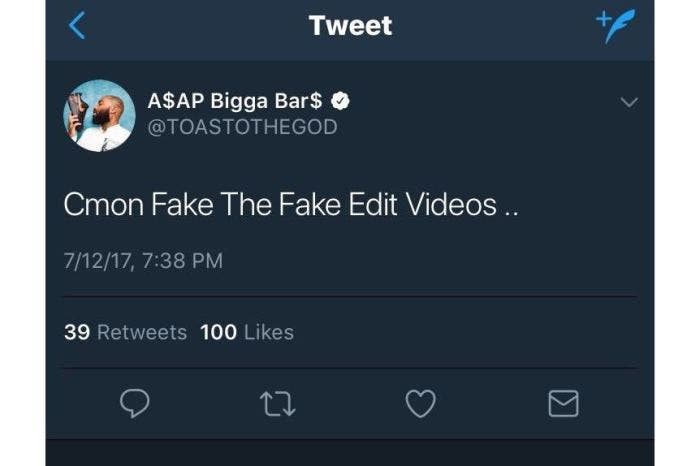
Task: Go back using the left arrow
Action: pos(77,26)
